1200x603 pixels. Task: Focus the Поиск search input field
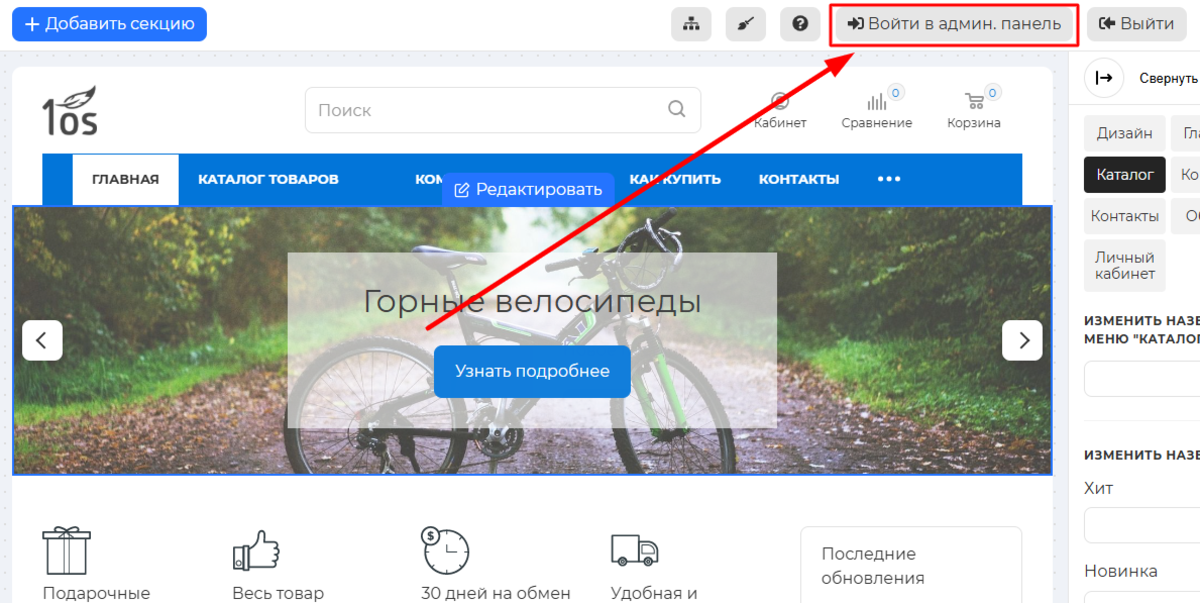click(485, 110)
